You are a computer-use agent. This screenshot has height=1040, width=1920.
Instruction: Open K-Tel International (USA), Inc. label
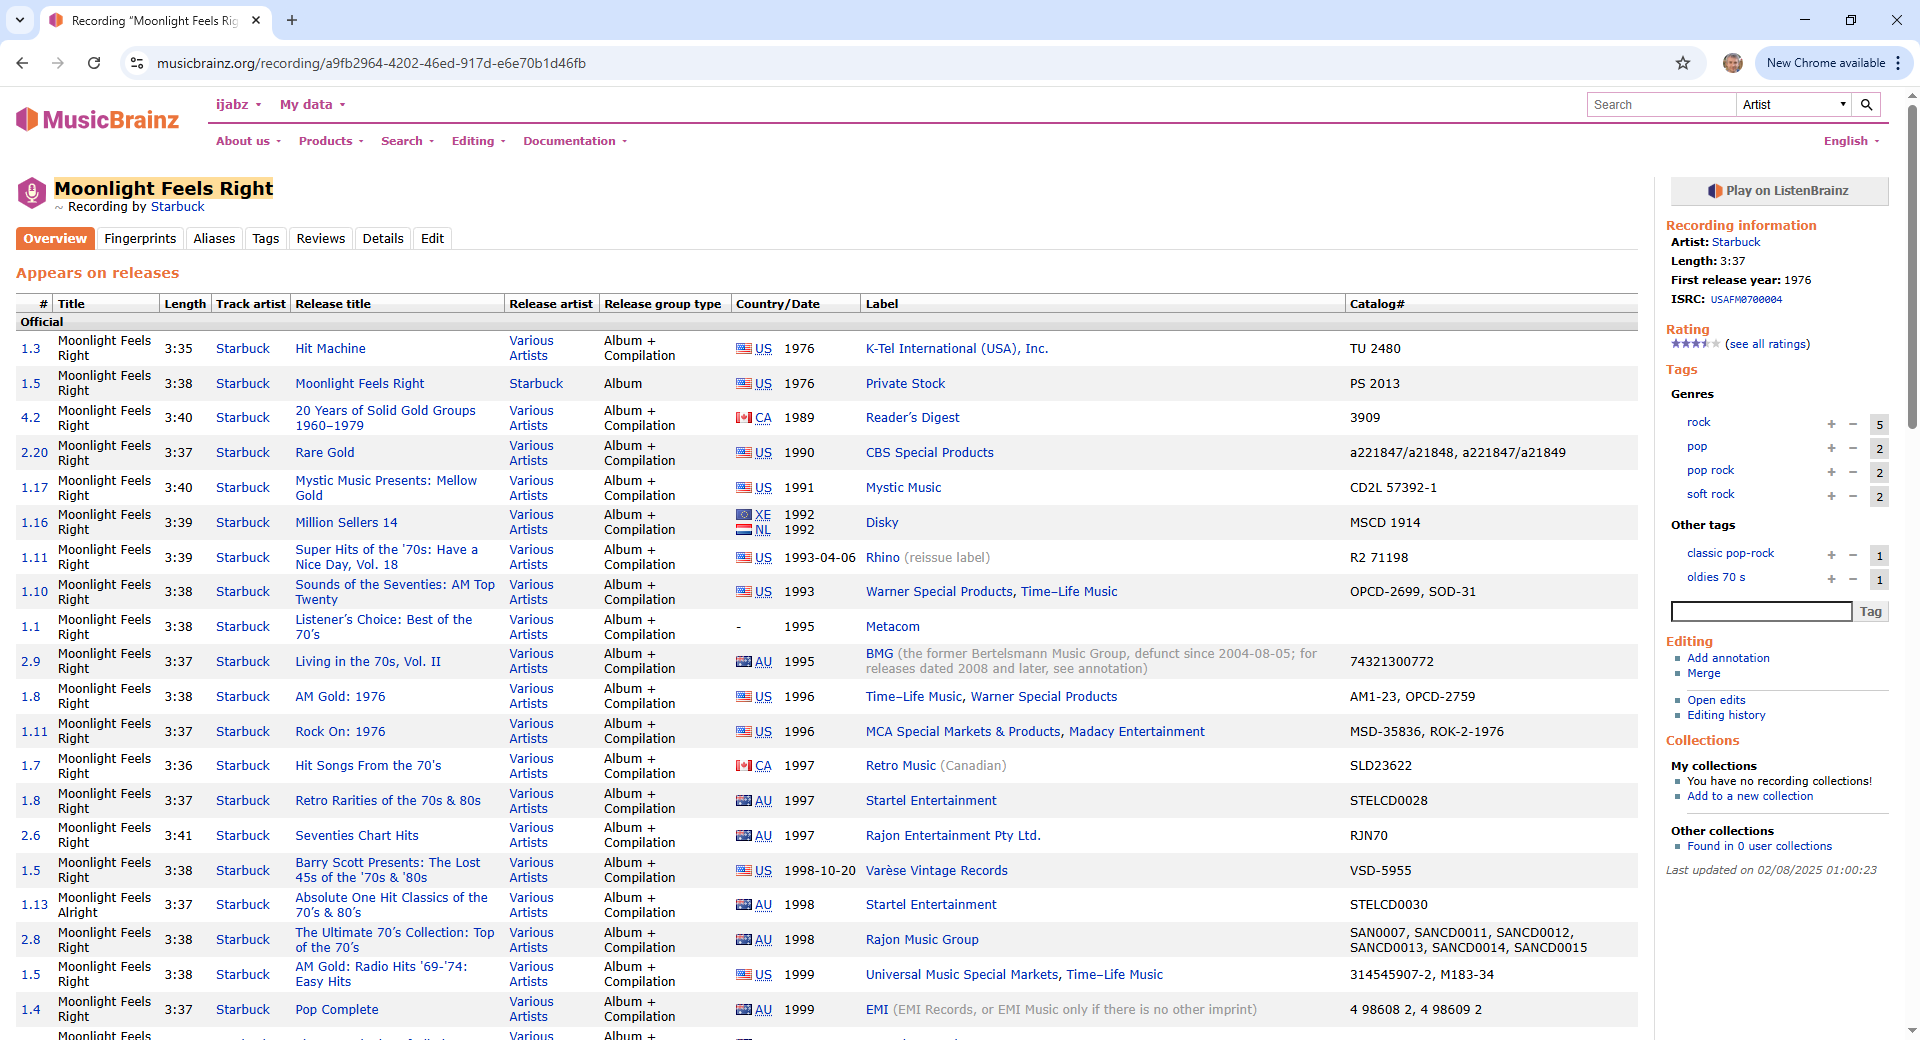coord(957,349)
